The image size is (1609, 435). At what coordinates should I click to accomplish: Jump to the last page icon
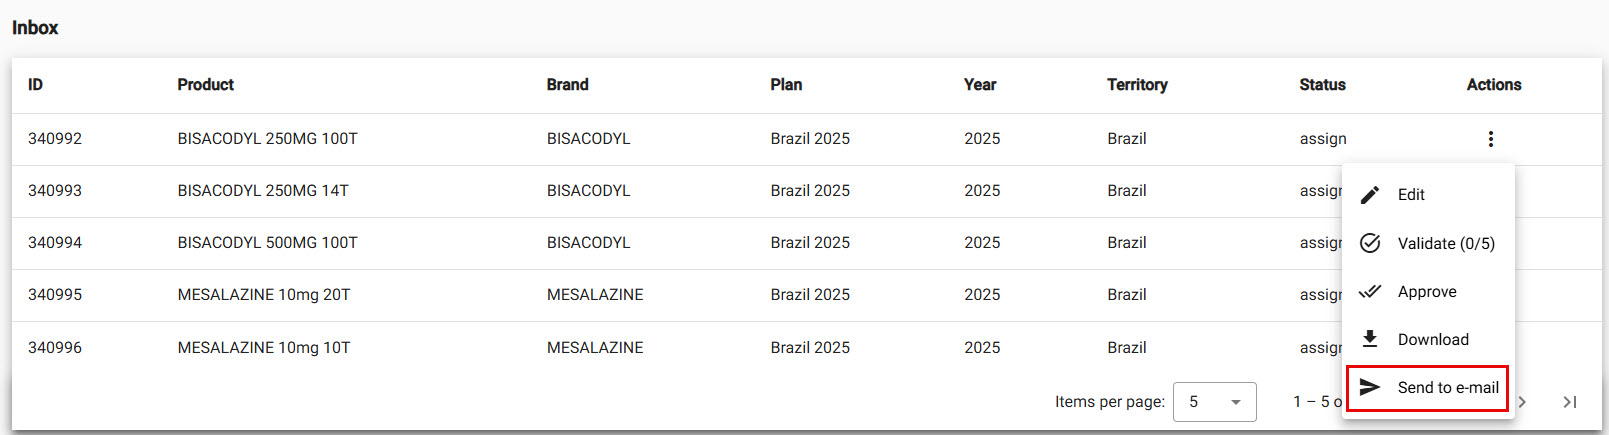(x=1570, y=402)
